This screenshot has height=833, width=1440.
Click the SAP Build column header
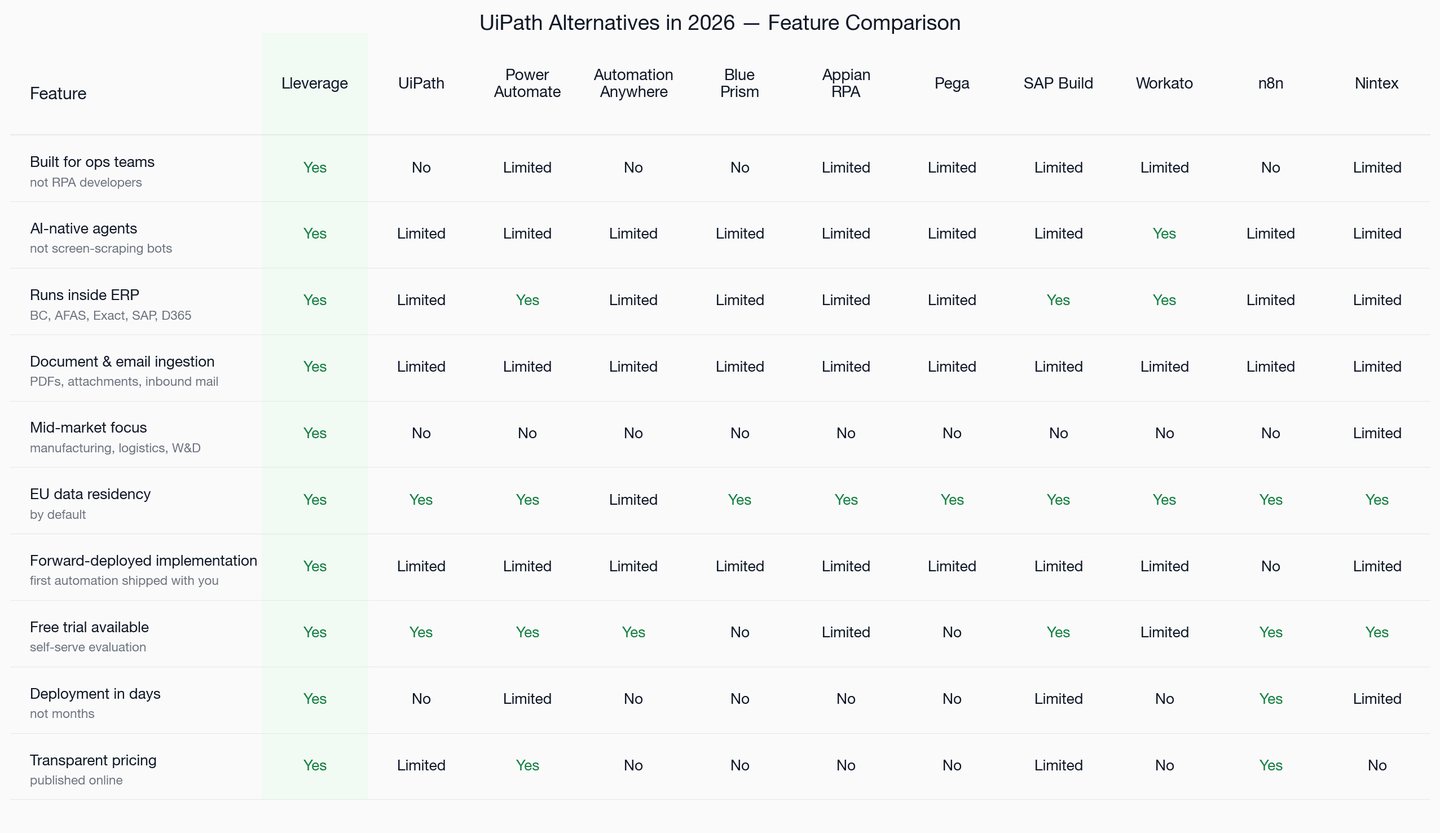pos(1058,83)
